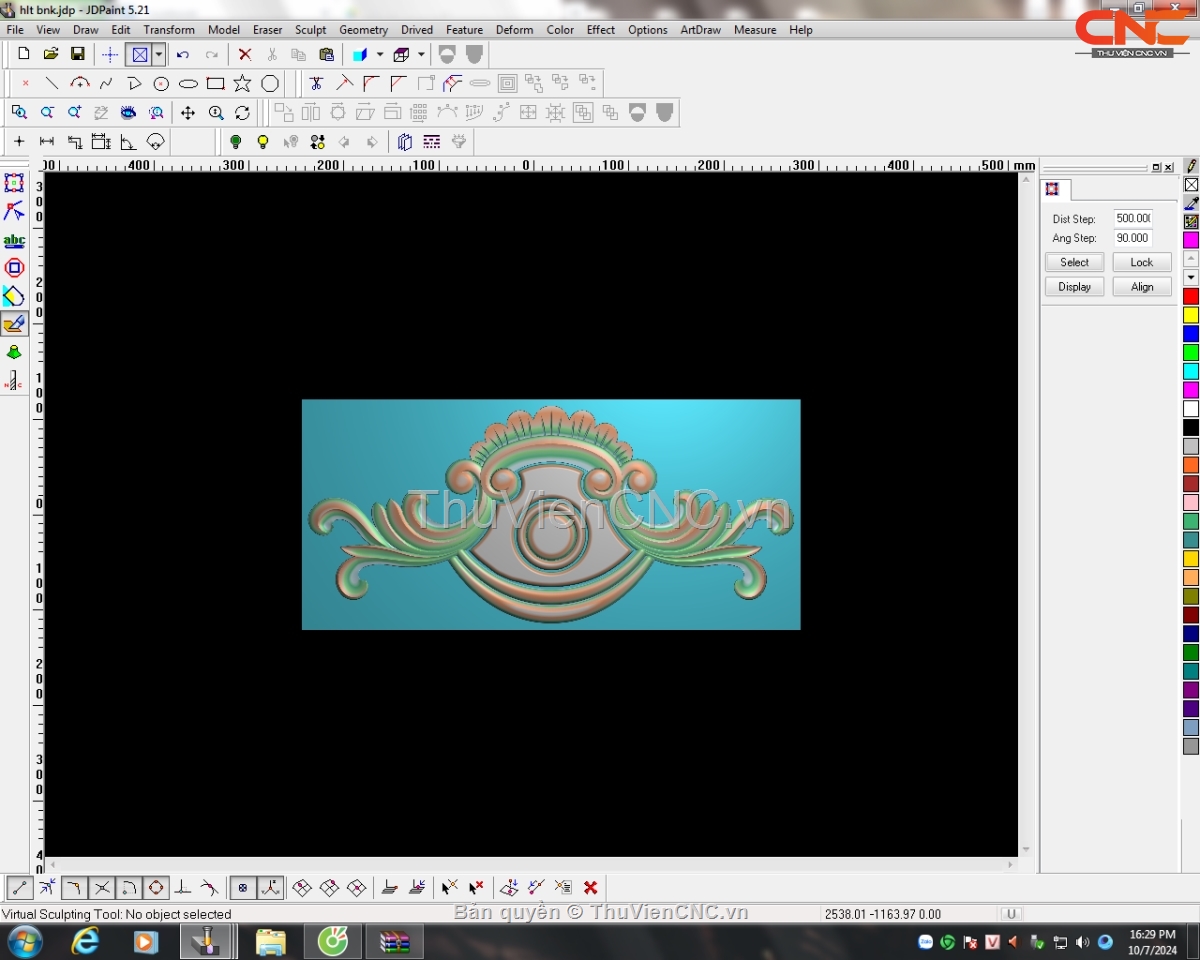1200x960 pixels.
Task: Click the Paste clipboard icon
Action: (x=326, y=54)
